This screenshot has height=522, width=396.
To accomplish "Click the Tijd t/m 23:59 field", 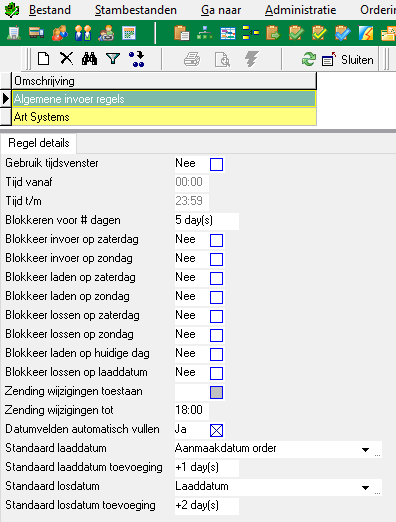I will pyautogui.click(x=192, y=201).
